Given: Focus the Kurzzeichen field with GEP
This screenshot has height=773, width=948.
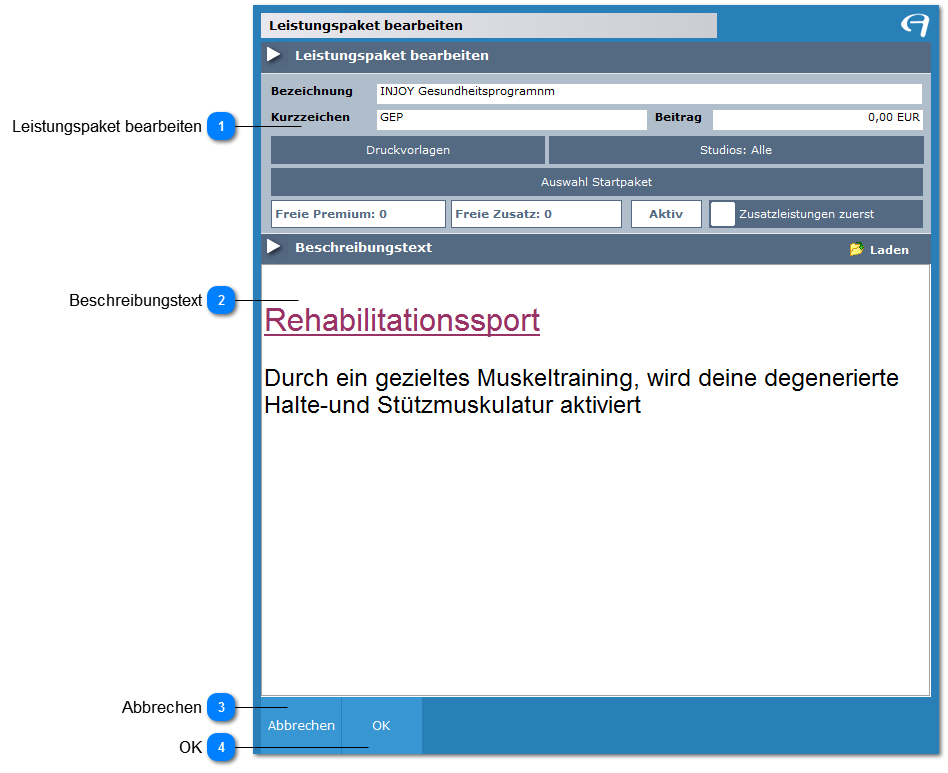Looking at the screenshot, I should (x=511, y=119).
